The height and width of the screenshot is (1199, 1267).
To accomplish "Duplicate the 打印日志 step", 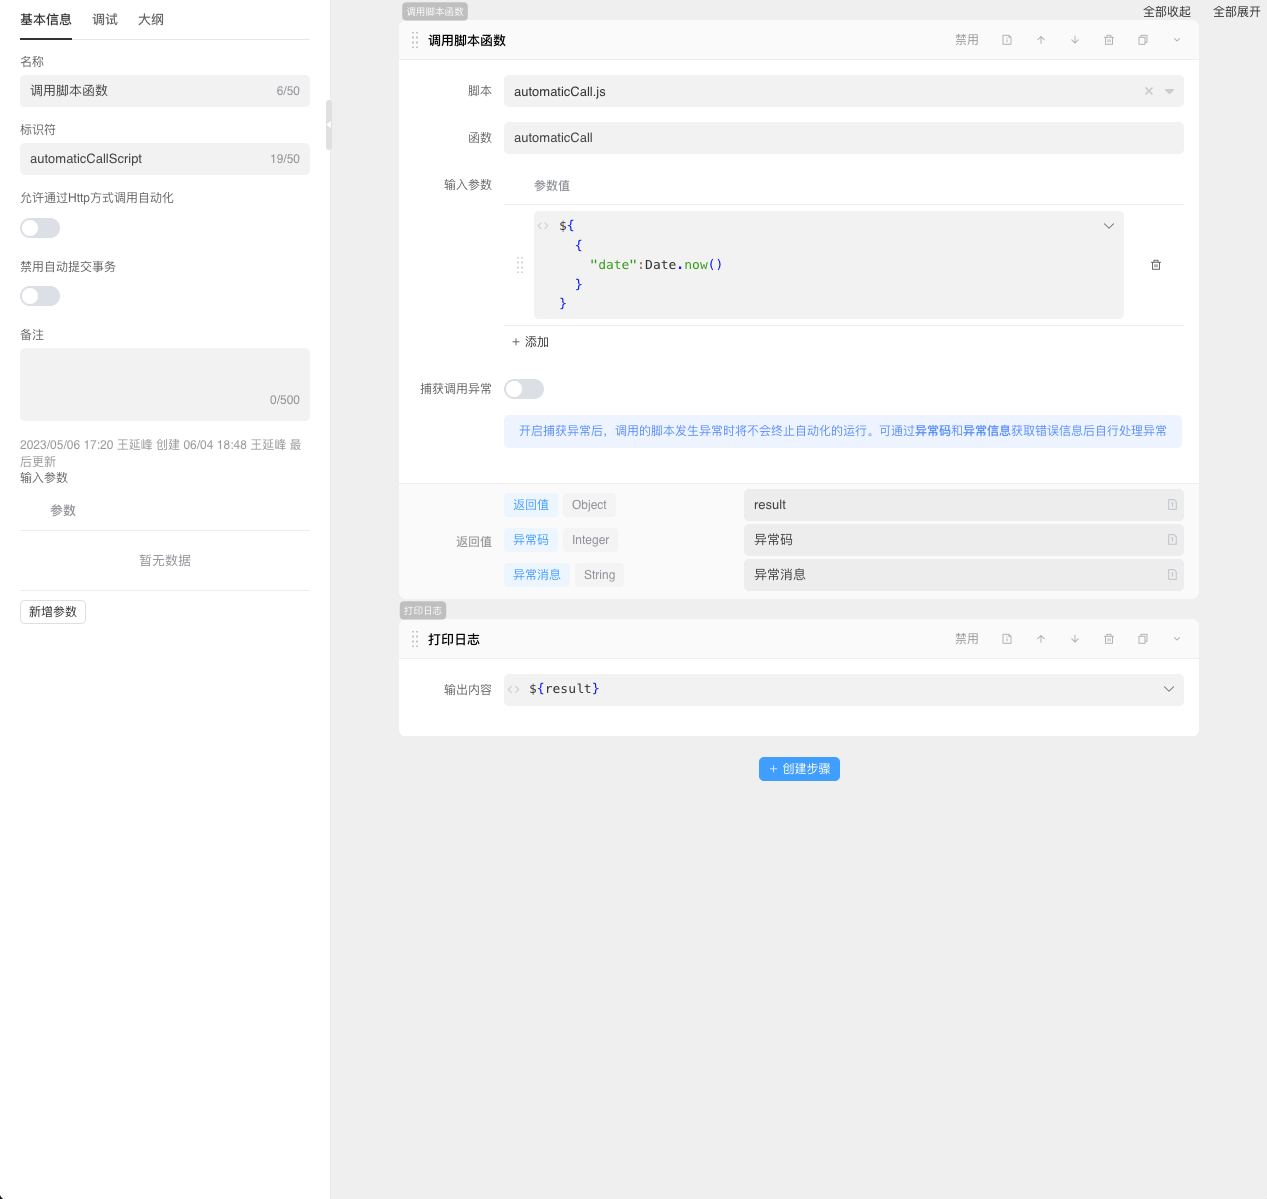I will click(1143, 639).
